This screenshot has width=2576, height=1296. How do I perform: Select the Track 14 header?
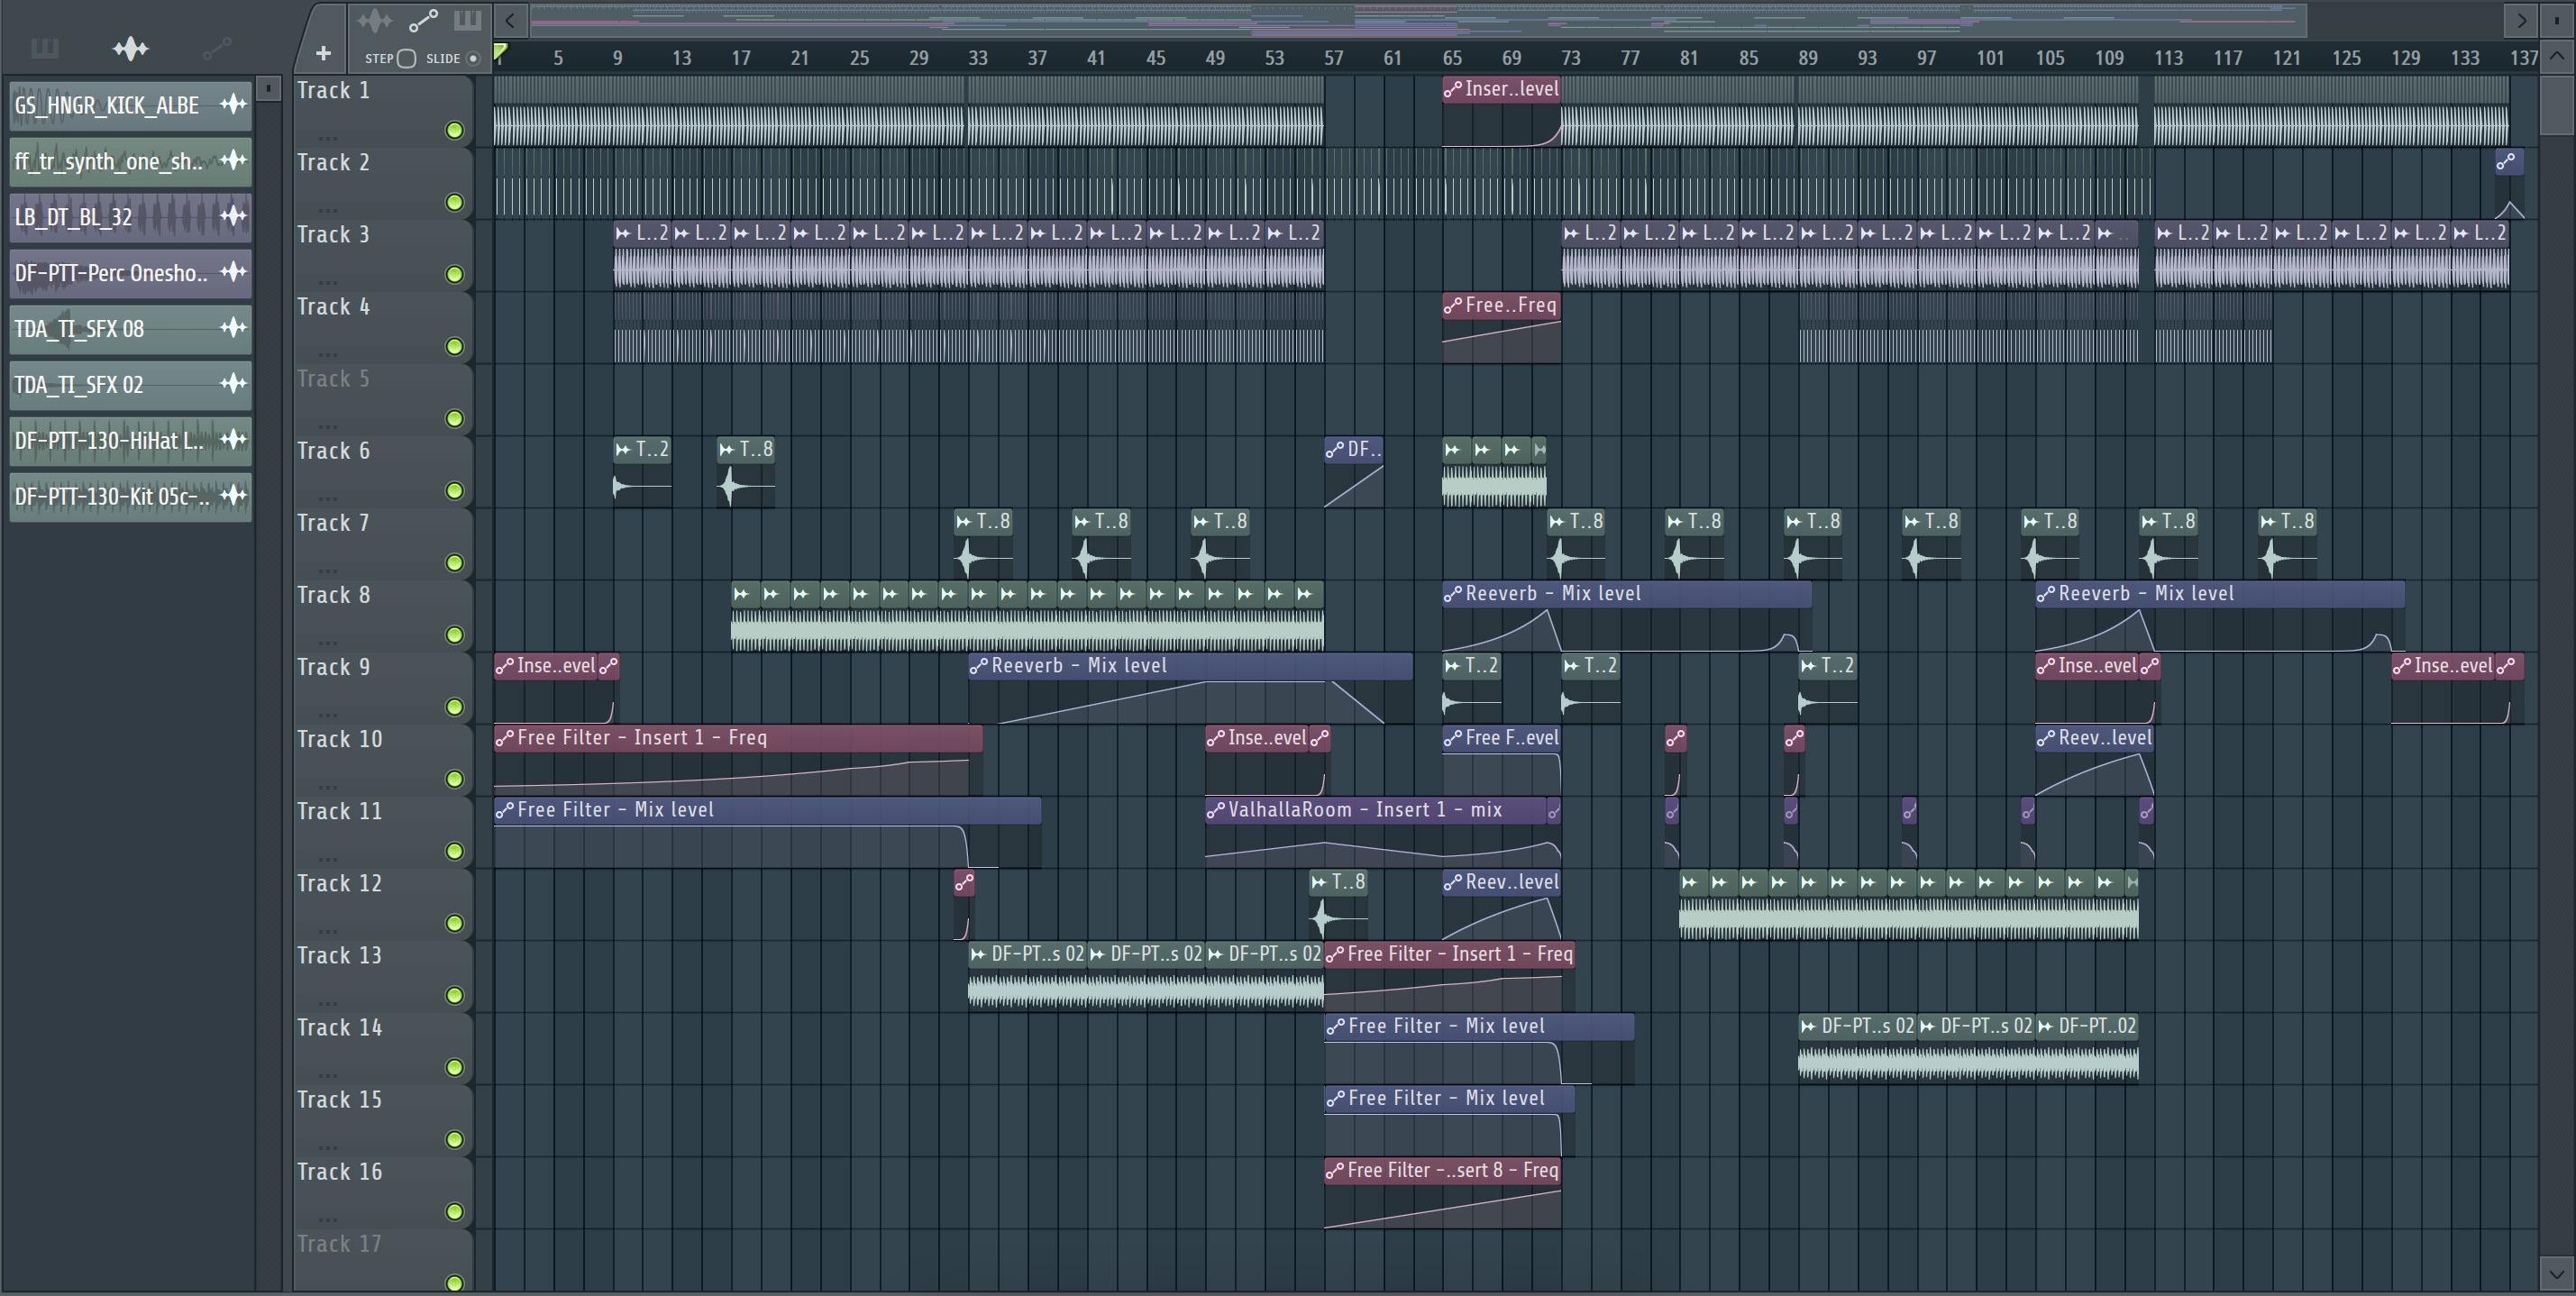pyautogui.click(x=382, y=1047)
